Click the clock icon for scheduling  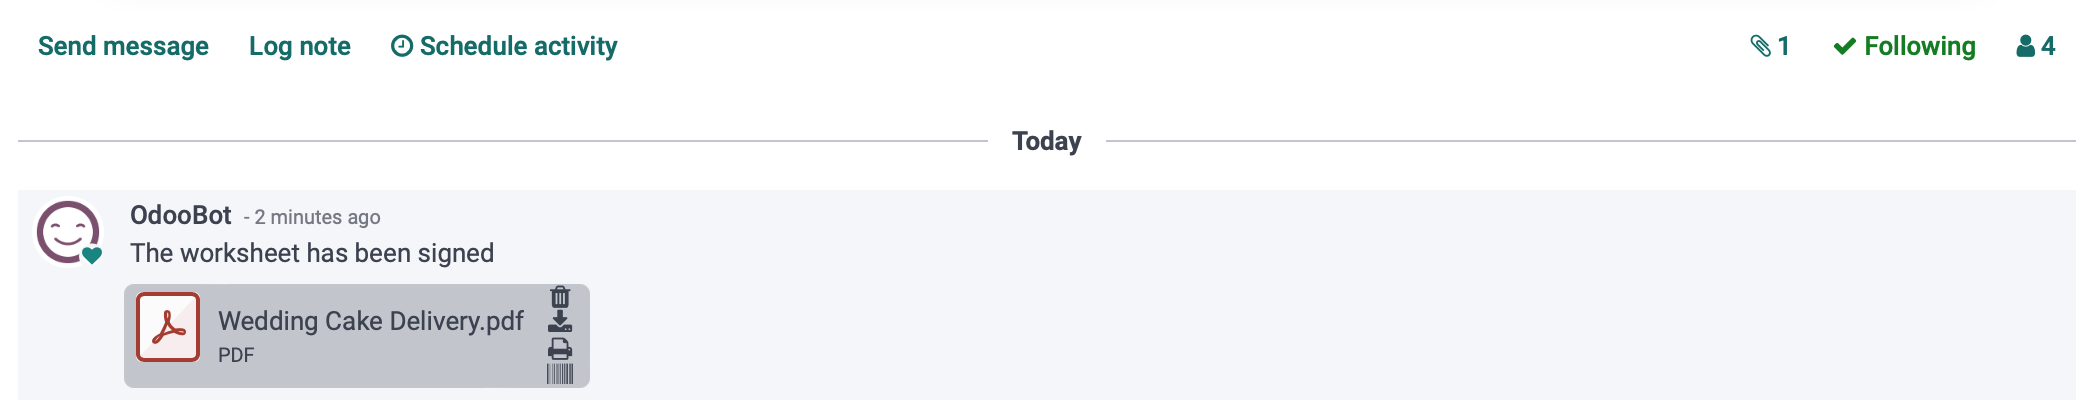click(x=402, y=46)
